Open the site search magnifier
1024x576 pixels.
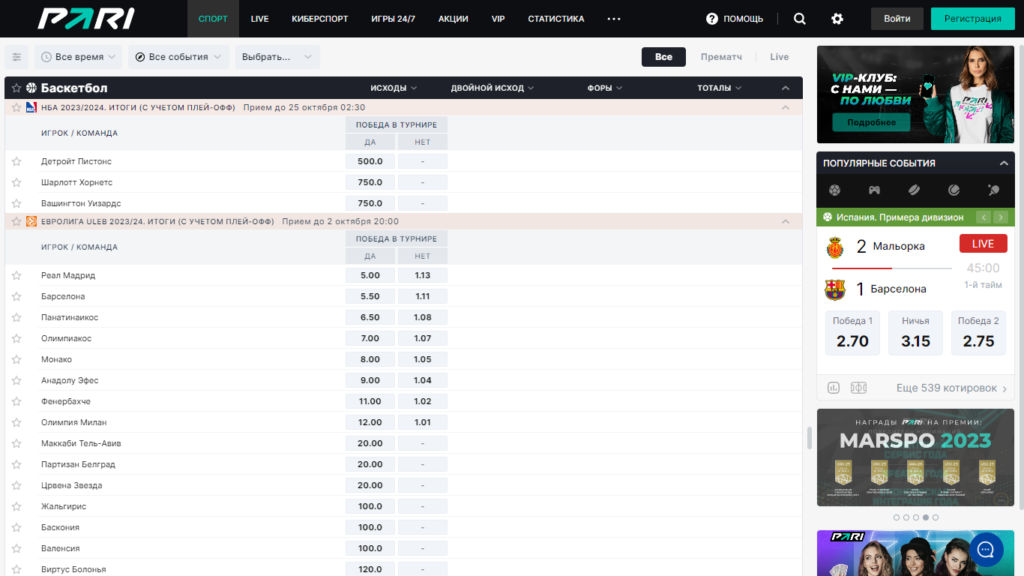(x=799, y=19)
